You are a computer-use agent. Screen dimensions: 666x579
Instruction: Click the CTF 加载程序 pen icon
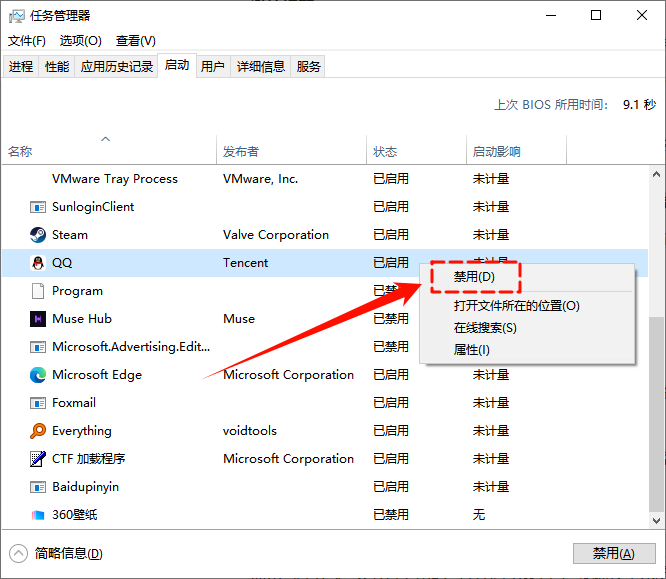point(38,459)
